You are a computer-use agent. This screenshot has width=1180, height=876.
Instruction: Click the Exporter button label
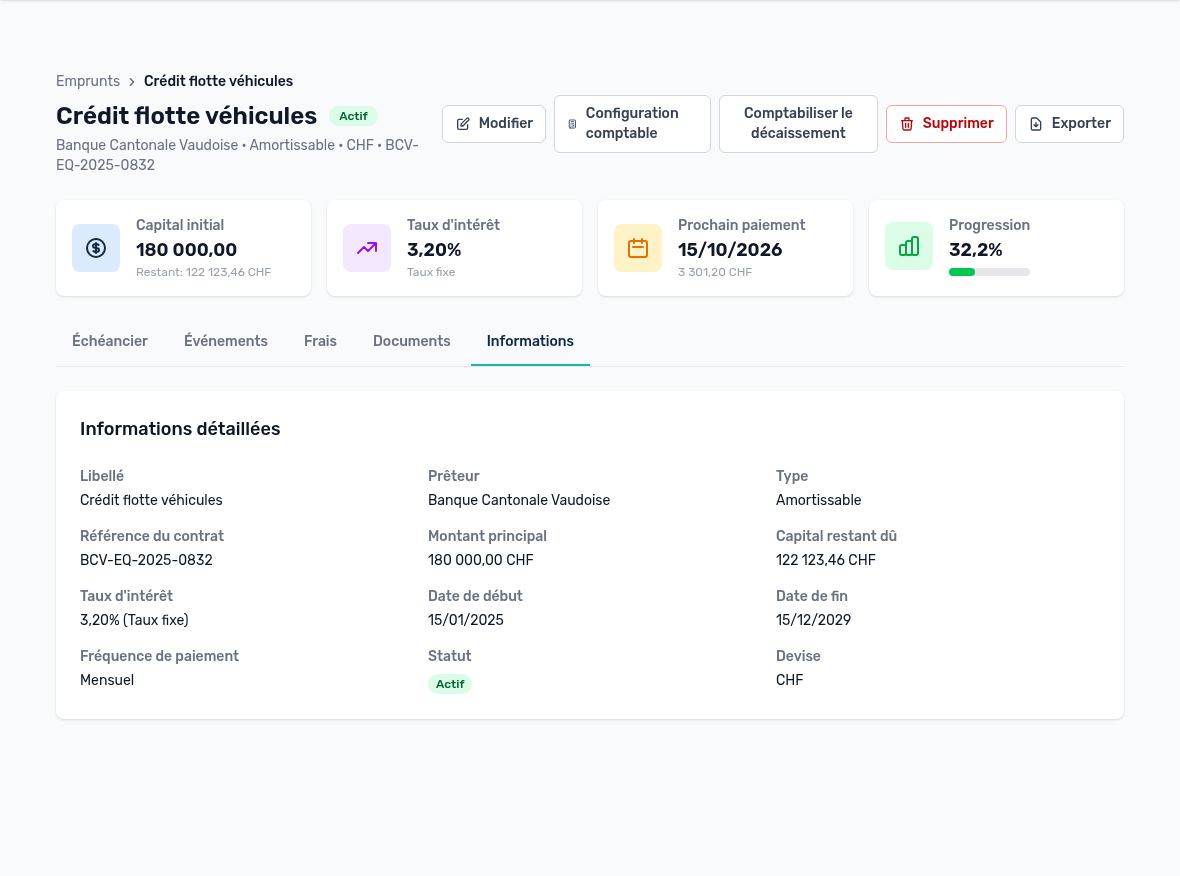[x=1081, y=123]
